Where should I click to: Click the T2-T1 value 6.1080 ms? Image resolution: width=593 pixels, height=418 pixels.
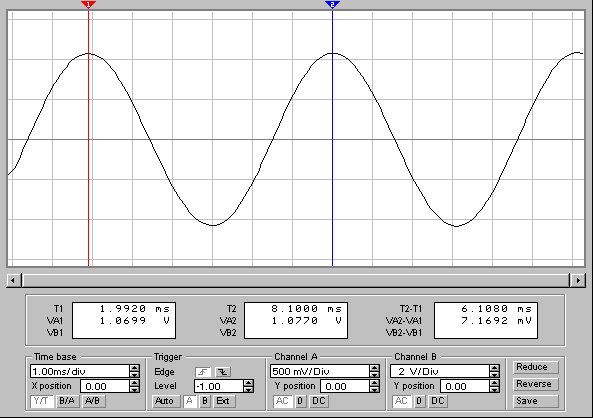tap(497, 309)
